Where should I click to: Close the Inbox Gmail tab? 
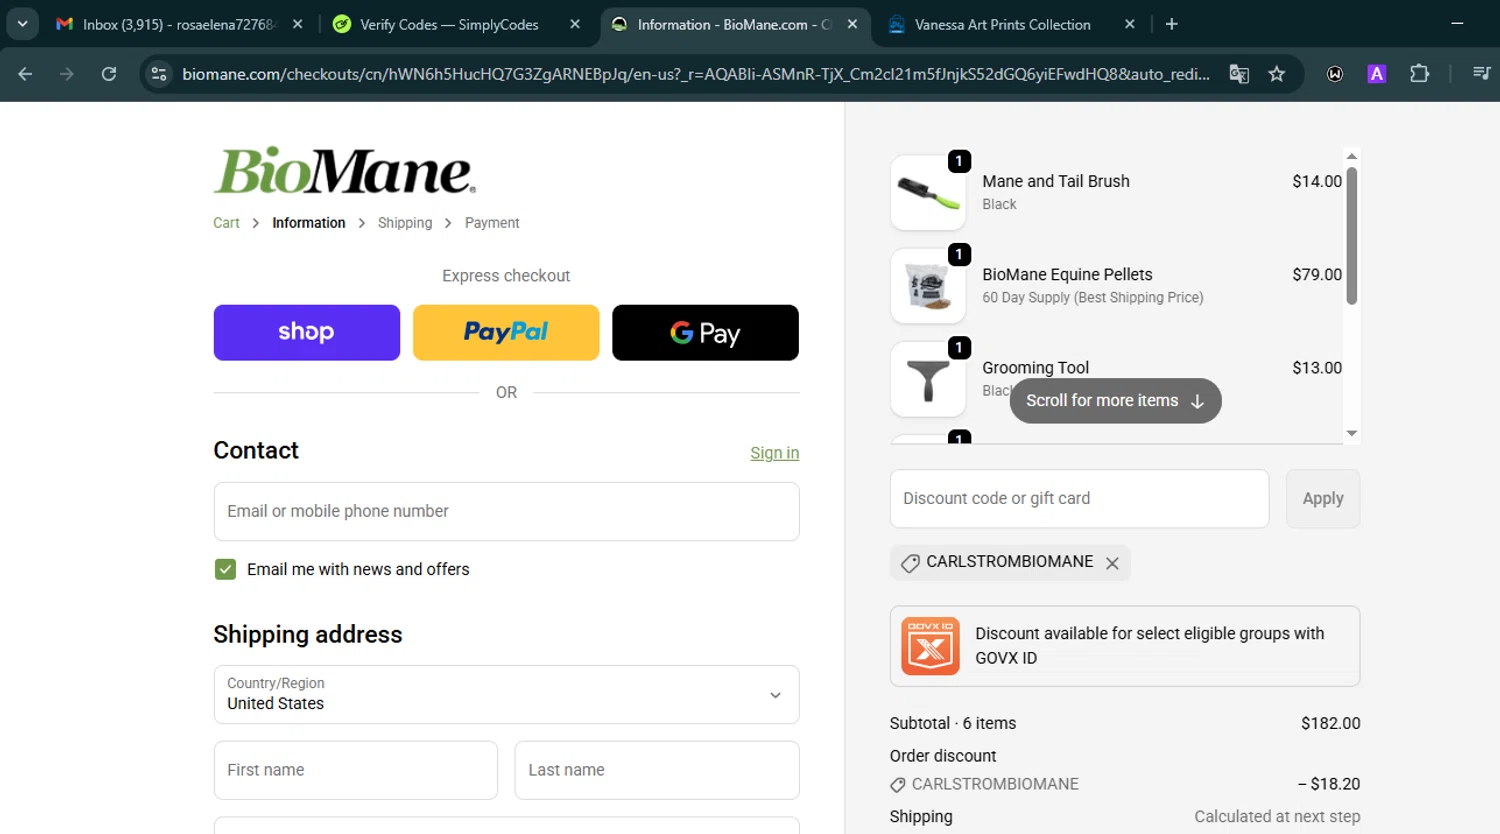(x=297, y=24)
